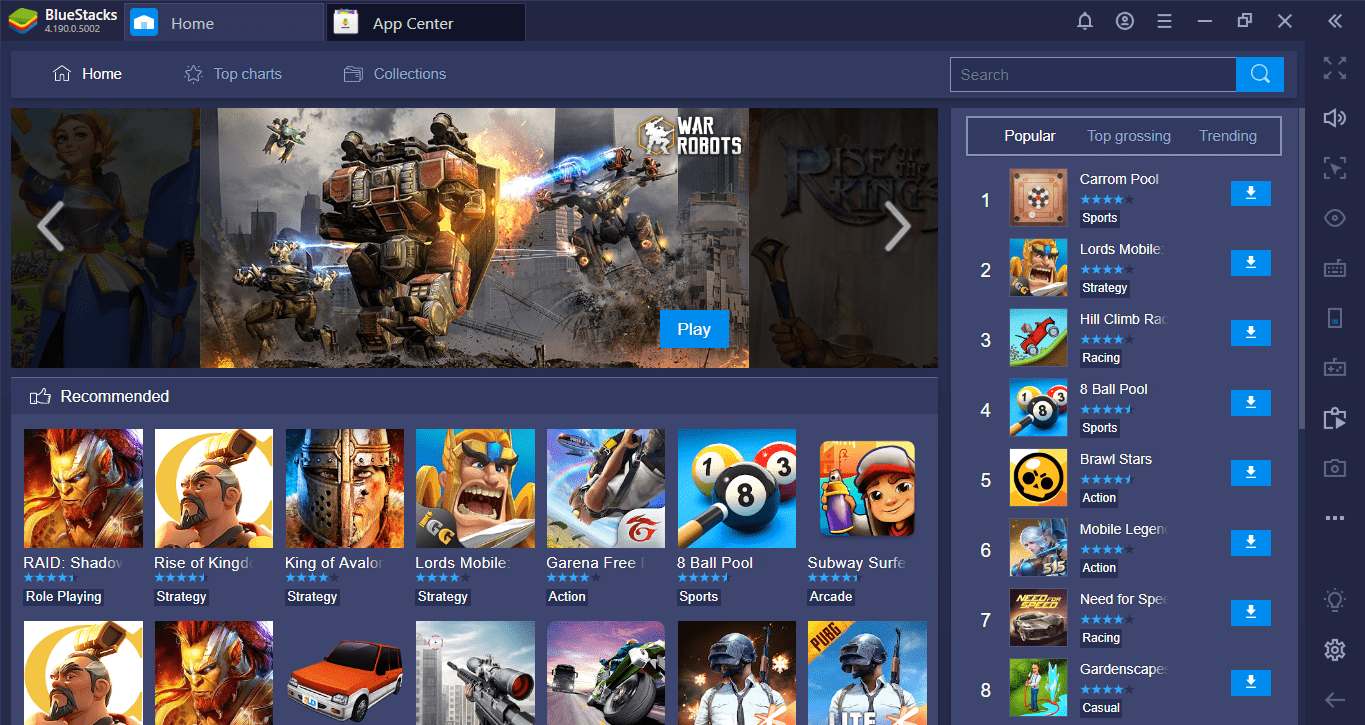Open the hamburger menu in title bar

pos(1164,22)
